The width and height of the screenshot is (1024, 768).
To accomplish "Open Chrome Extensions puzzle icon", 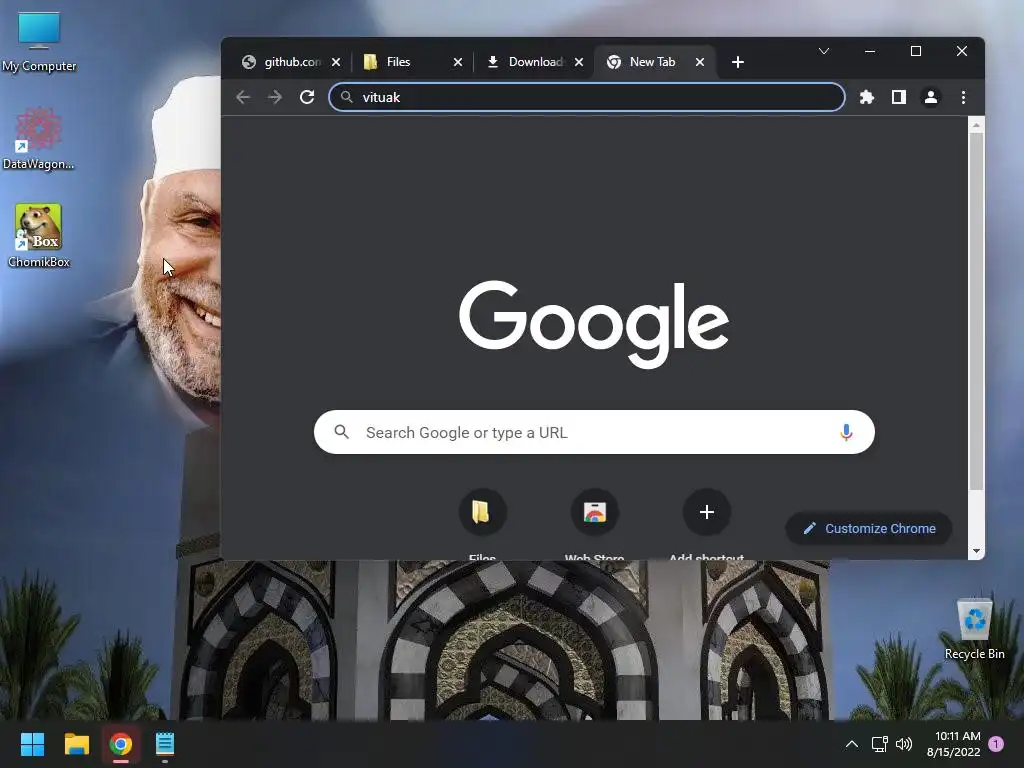I will [x=866, y=97].
